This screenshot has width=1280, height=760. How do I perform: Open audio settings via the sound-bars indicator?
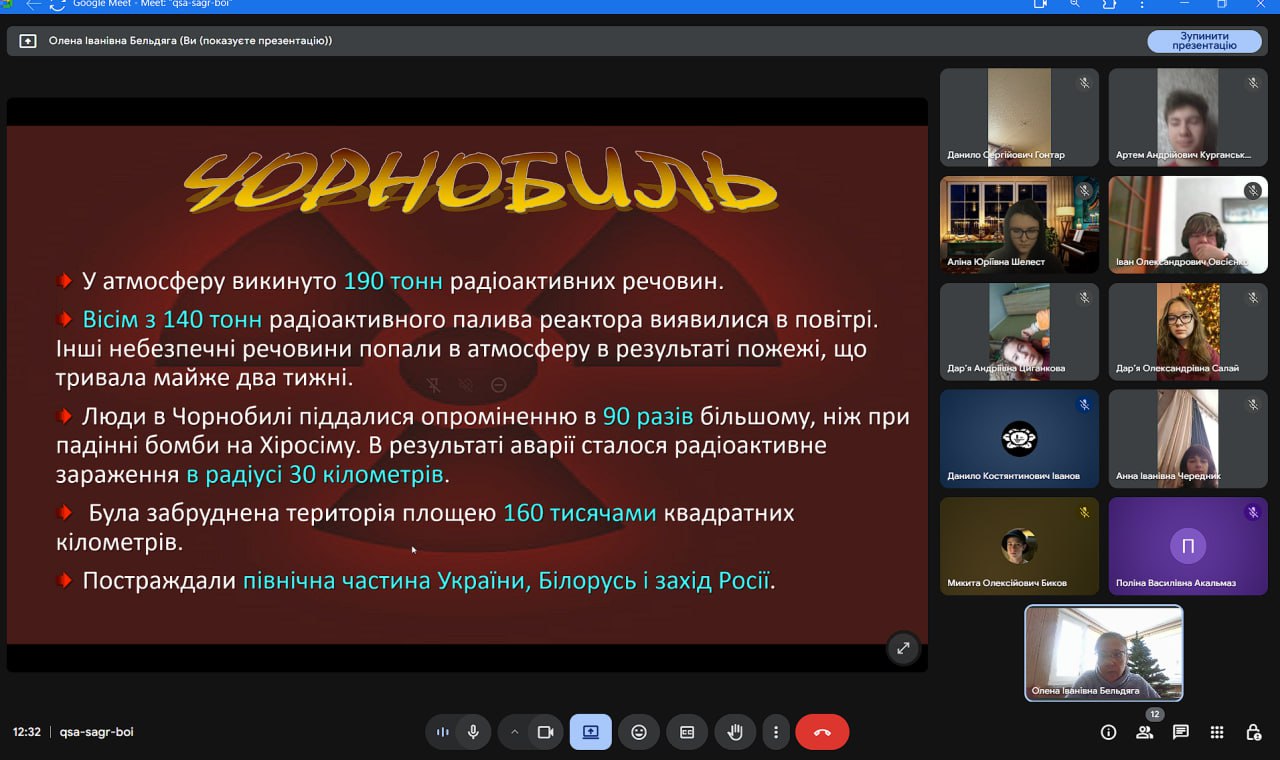(x=442, y=732)
